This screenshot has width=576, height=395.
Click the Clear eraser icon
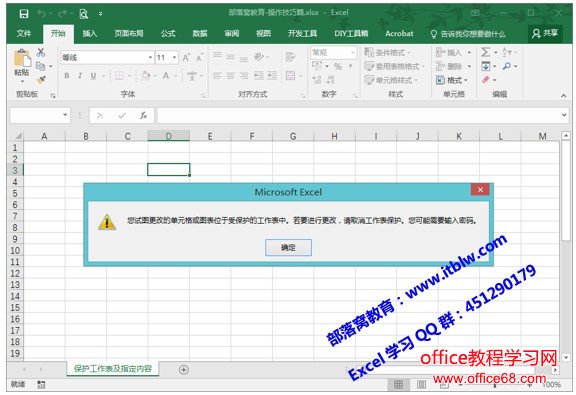(x=486, y=79)
